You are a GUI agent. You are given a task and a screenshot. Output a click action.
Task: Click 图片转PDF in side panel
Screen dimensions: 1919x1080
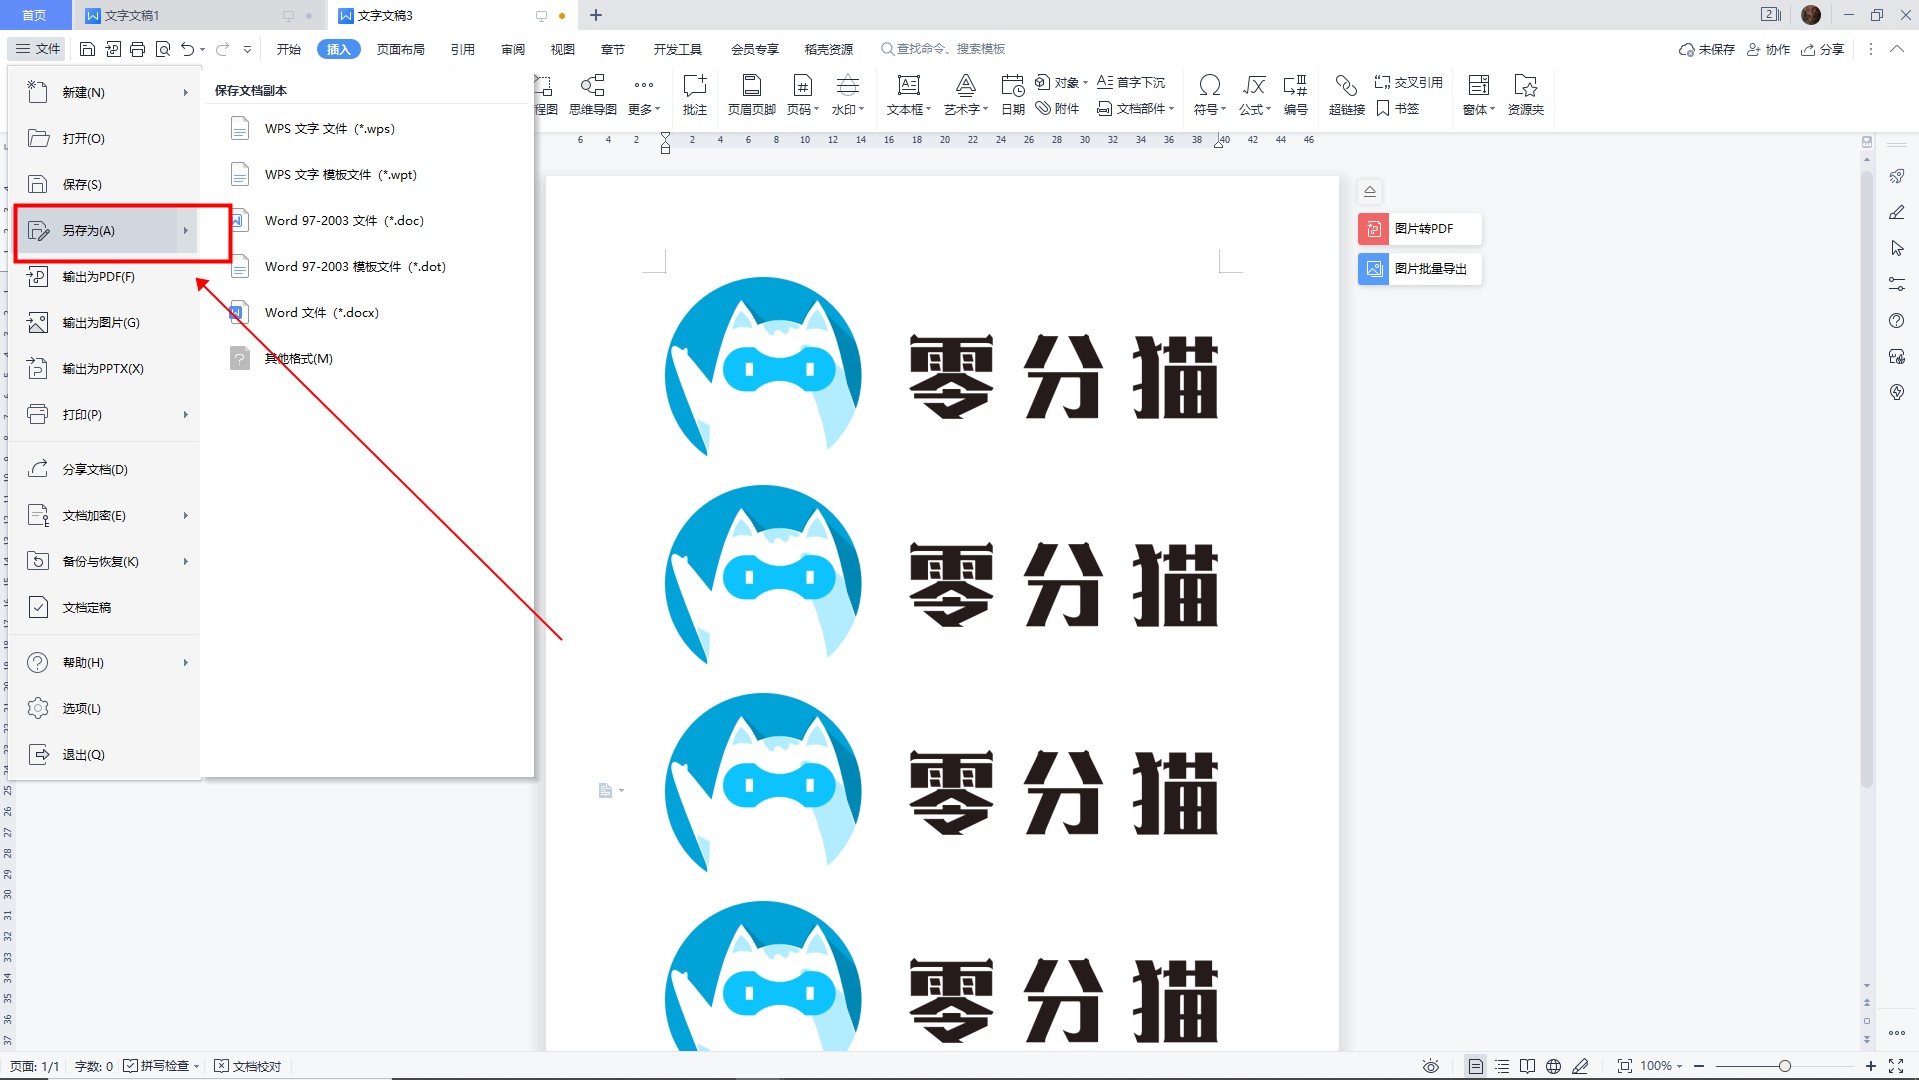point(1419,228)
